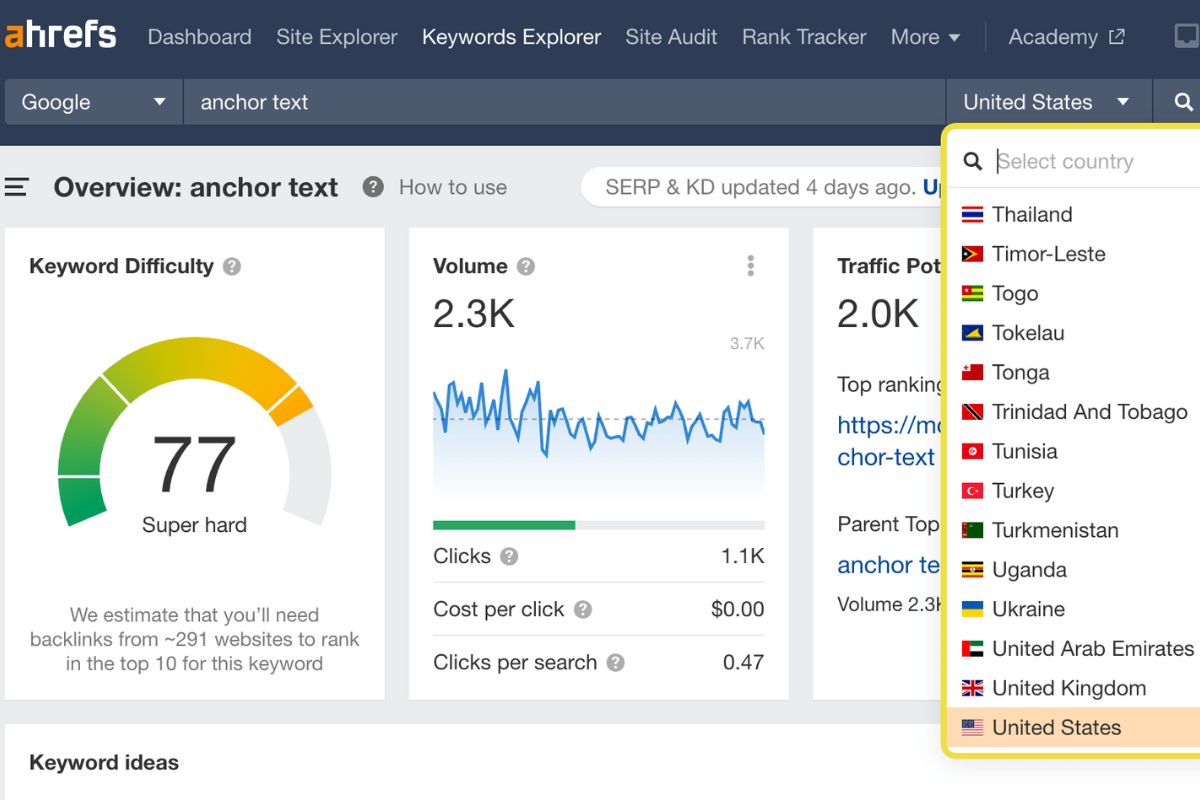The width and height of the screenshot is (1200, 800).
Task: Open the hamburger menu beside Overview
Action: 17,187
